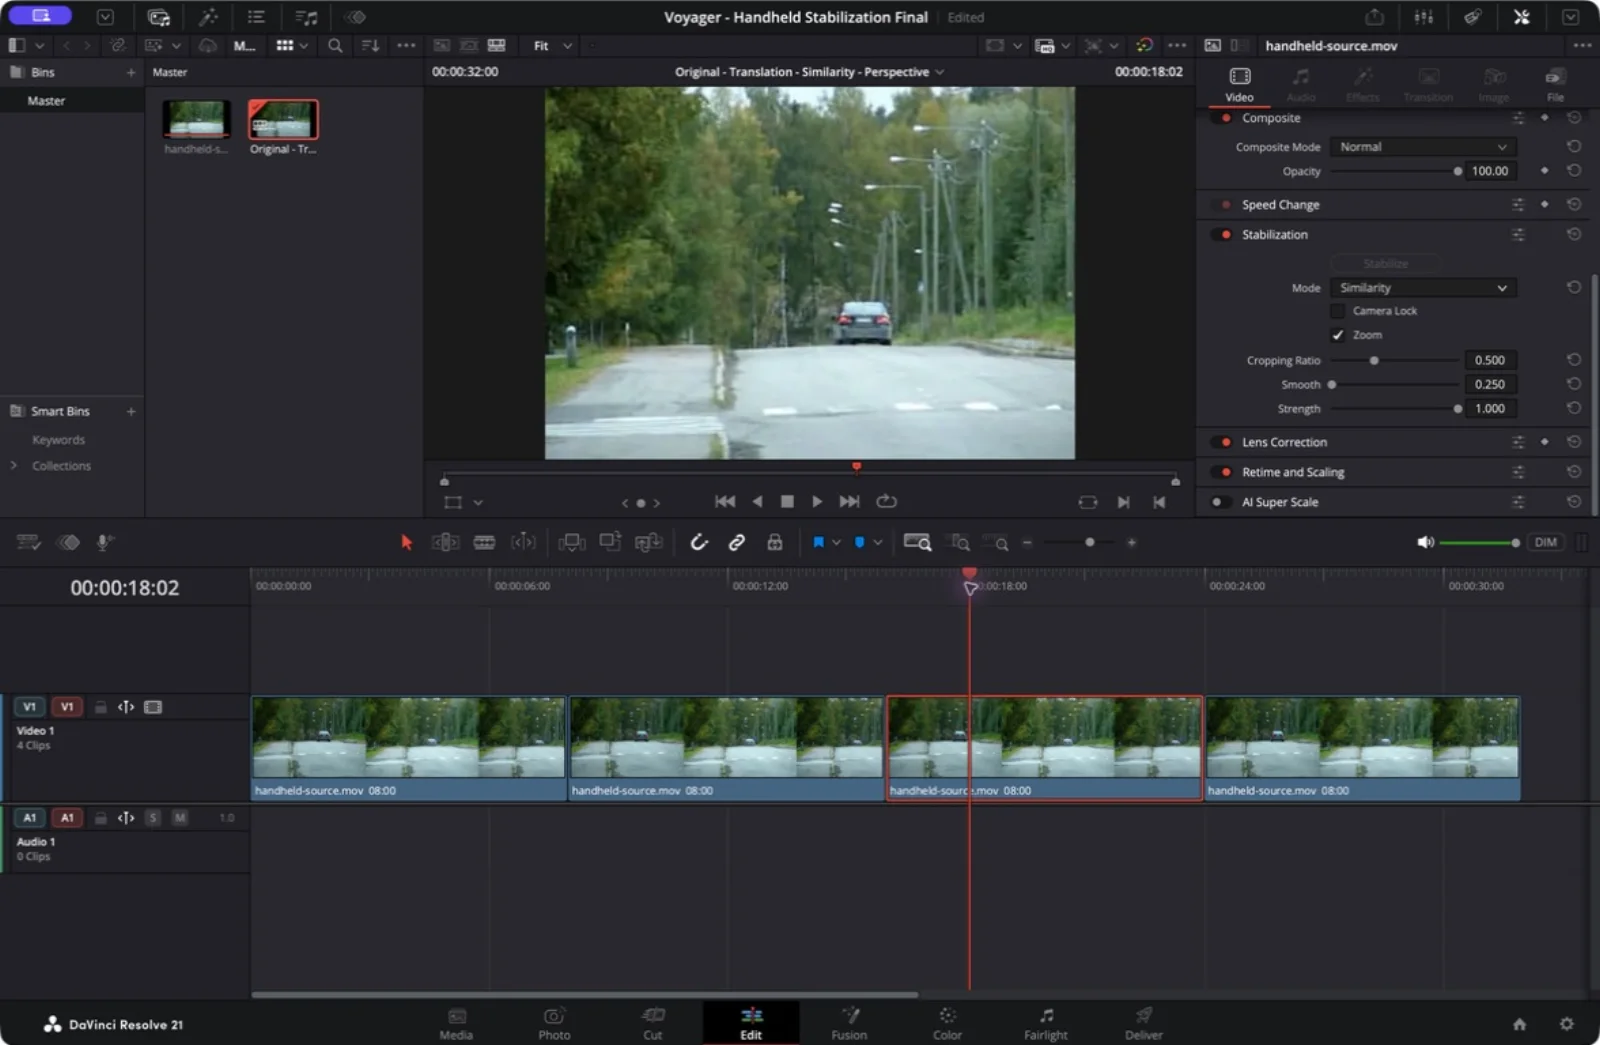Click the DIM audio button
The image size is (1600, 1045).
pos(1546,542)
